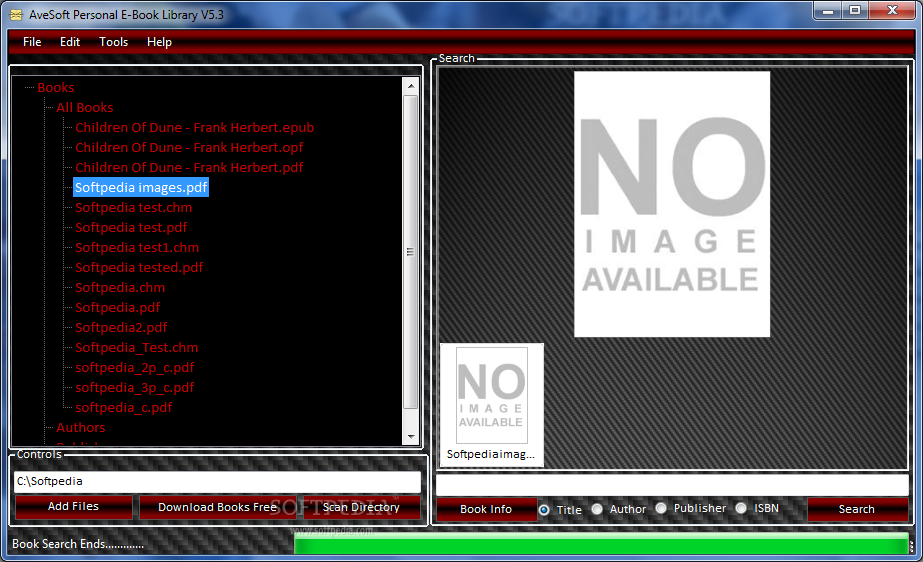Select the Author search radio button
The width and height of the screenshot is (923, 562).
click(x=597, y=508)
